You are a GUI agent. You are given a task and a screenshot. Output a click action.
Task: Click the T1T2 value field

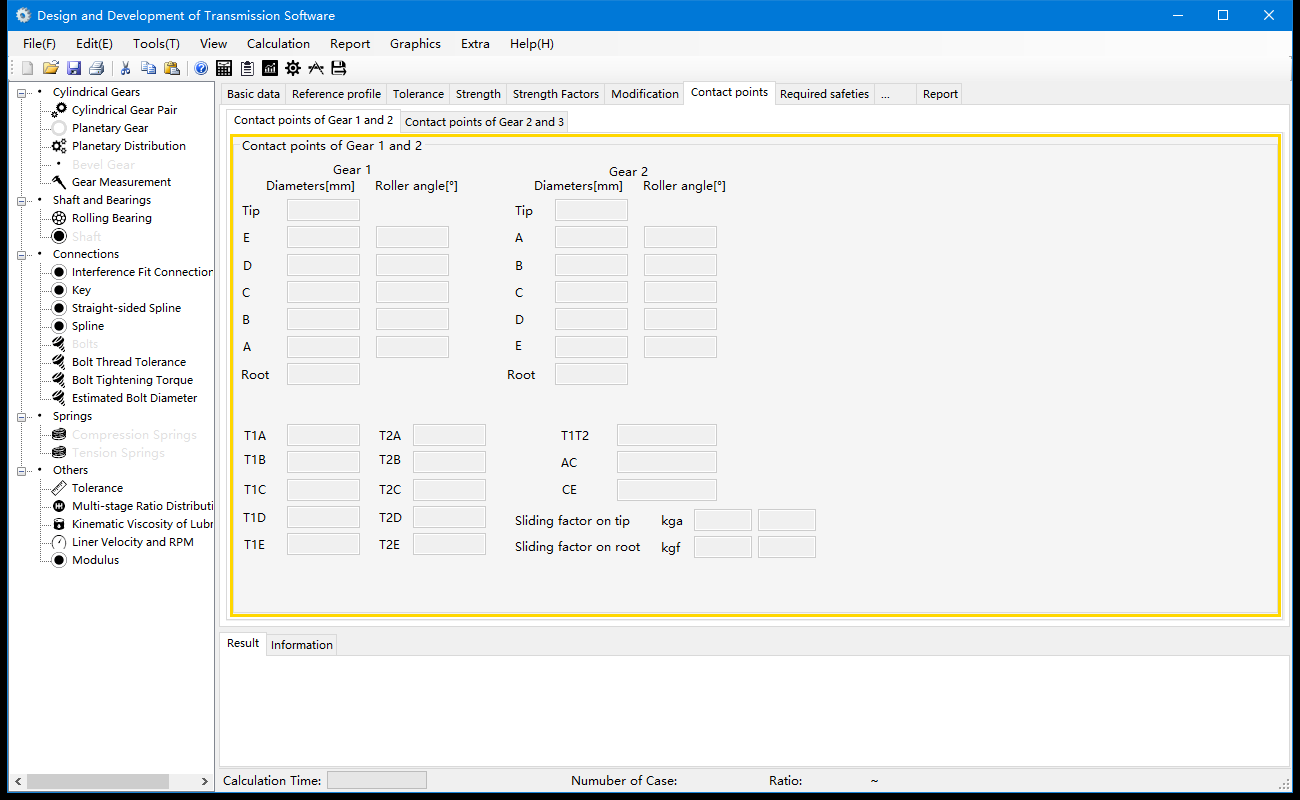[666, 435]
